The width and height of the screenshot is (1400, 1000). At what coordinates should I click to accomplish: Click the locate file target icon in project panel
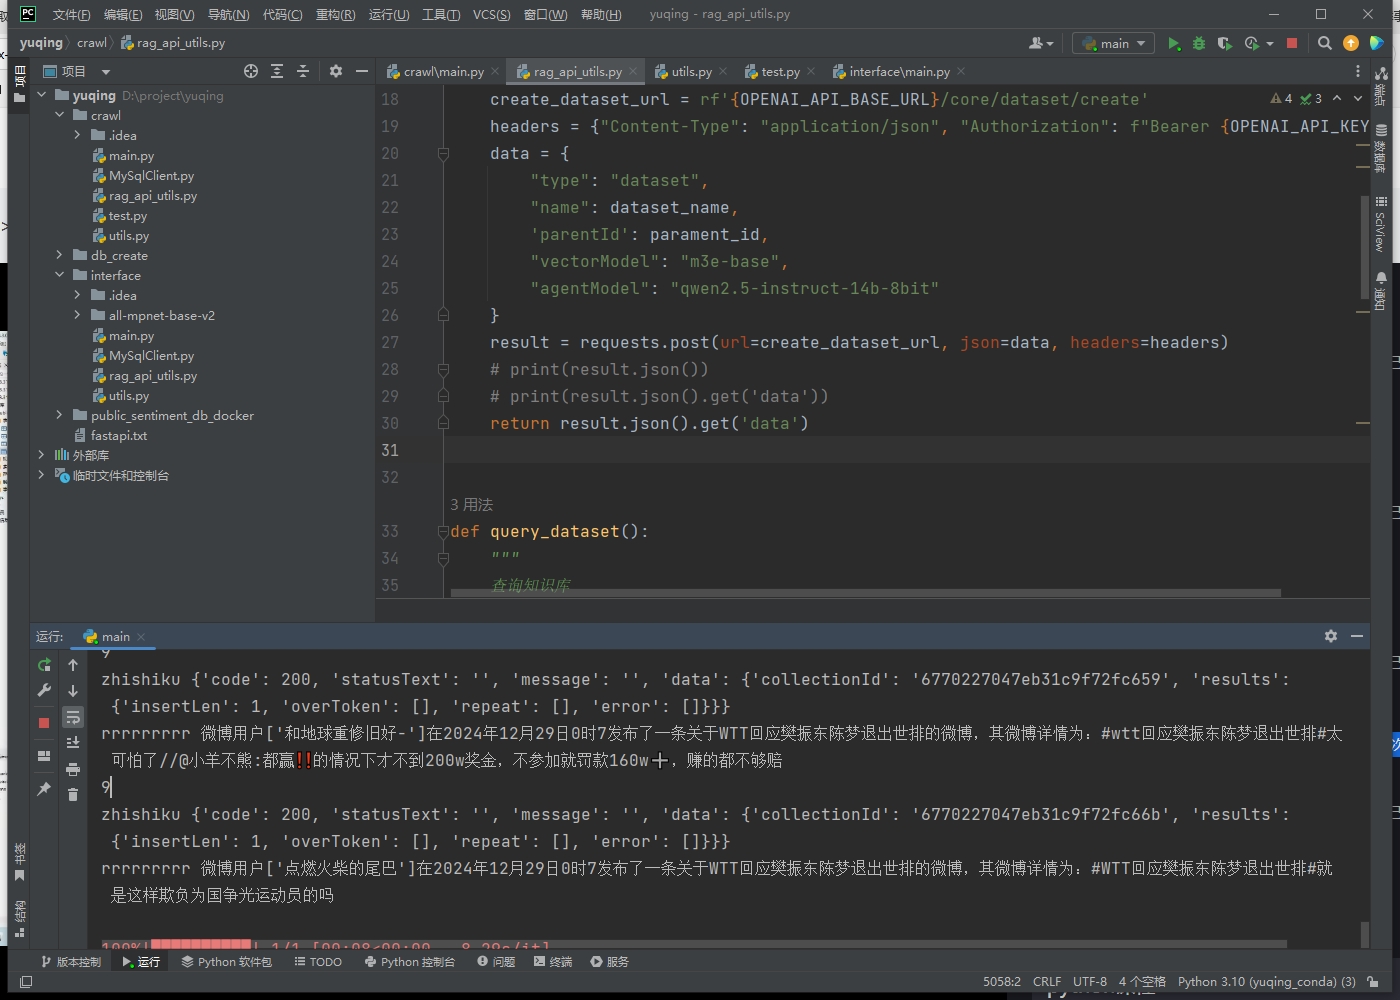click(251, 71)
